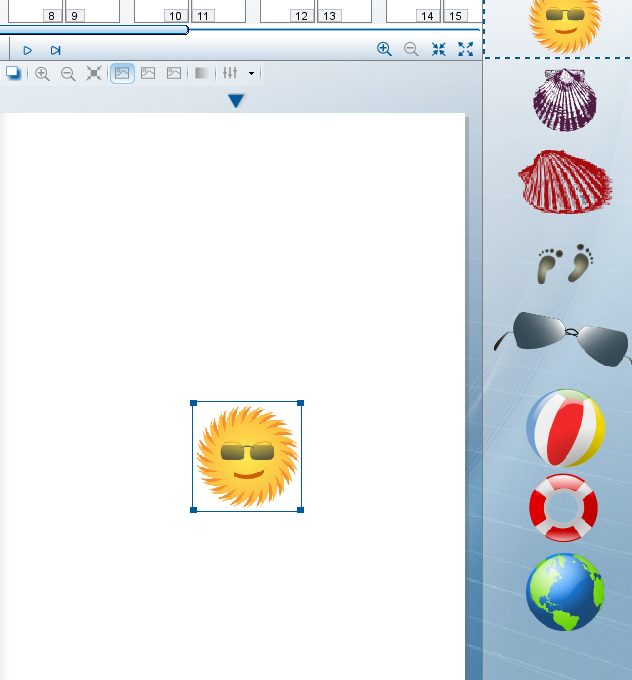
Task: Select the third image view mode icon
Action: (x=174, y=73)
